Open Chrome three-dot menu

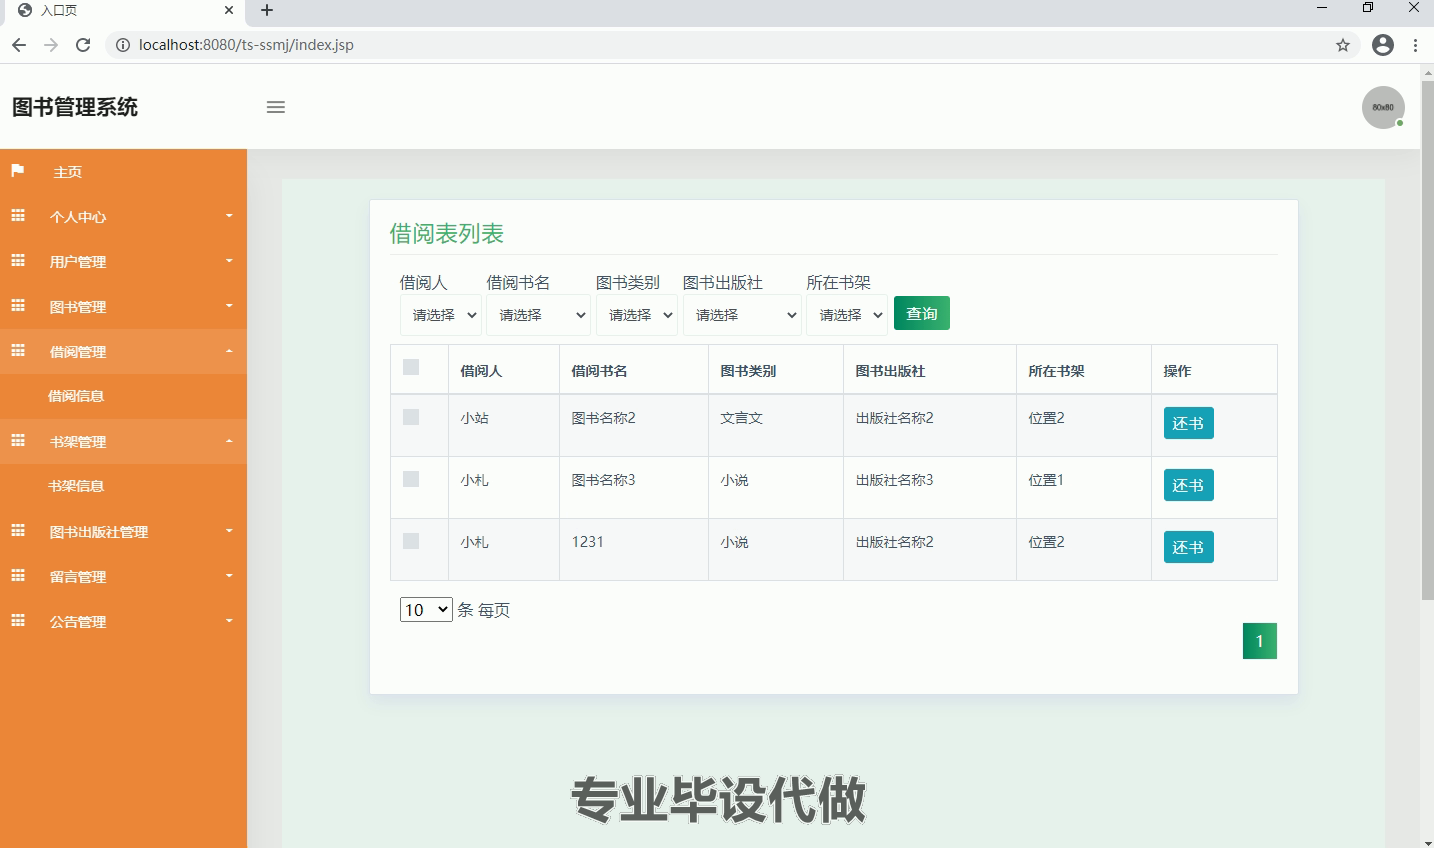1415,45
